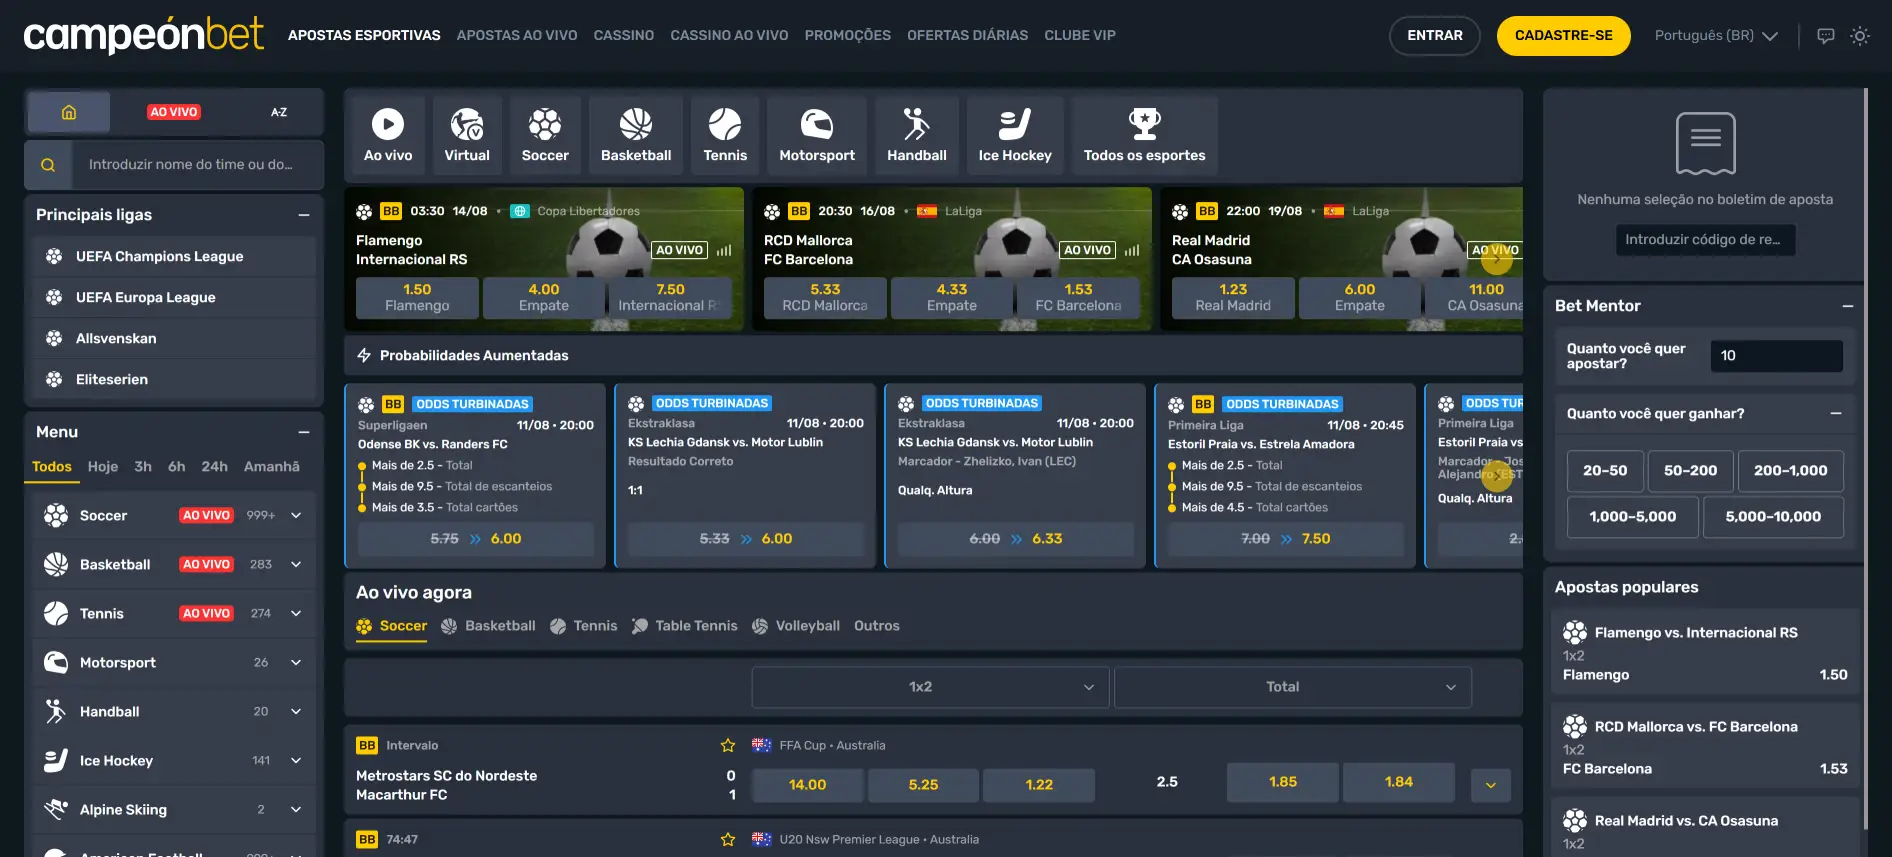Expand the Soccer menu row chevron
This screenshot has width=1892, height=857.
point(296,515)
